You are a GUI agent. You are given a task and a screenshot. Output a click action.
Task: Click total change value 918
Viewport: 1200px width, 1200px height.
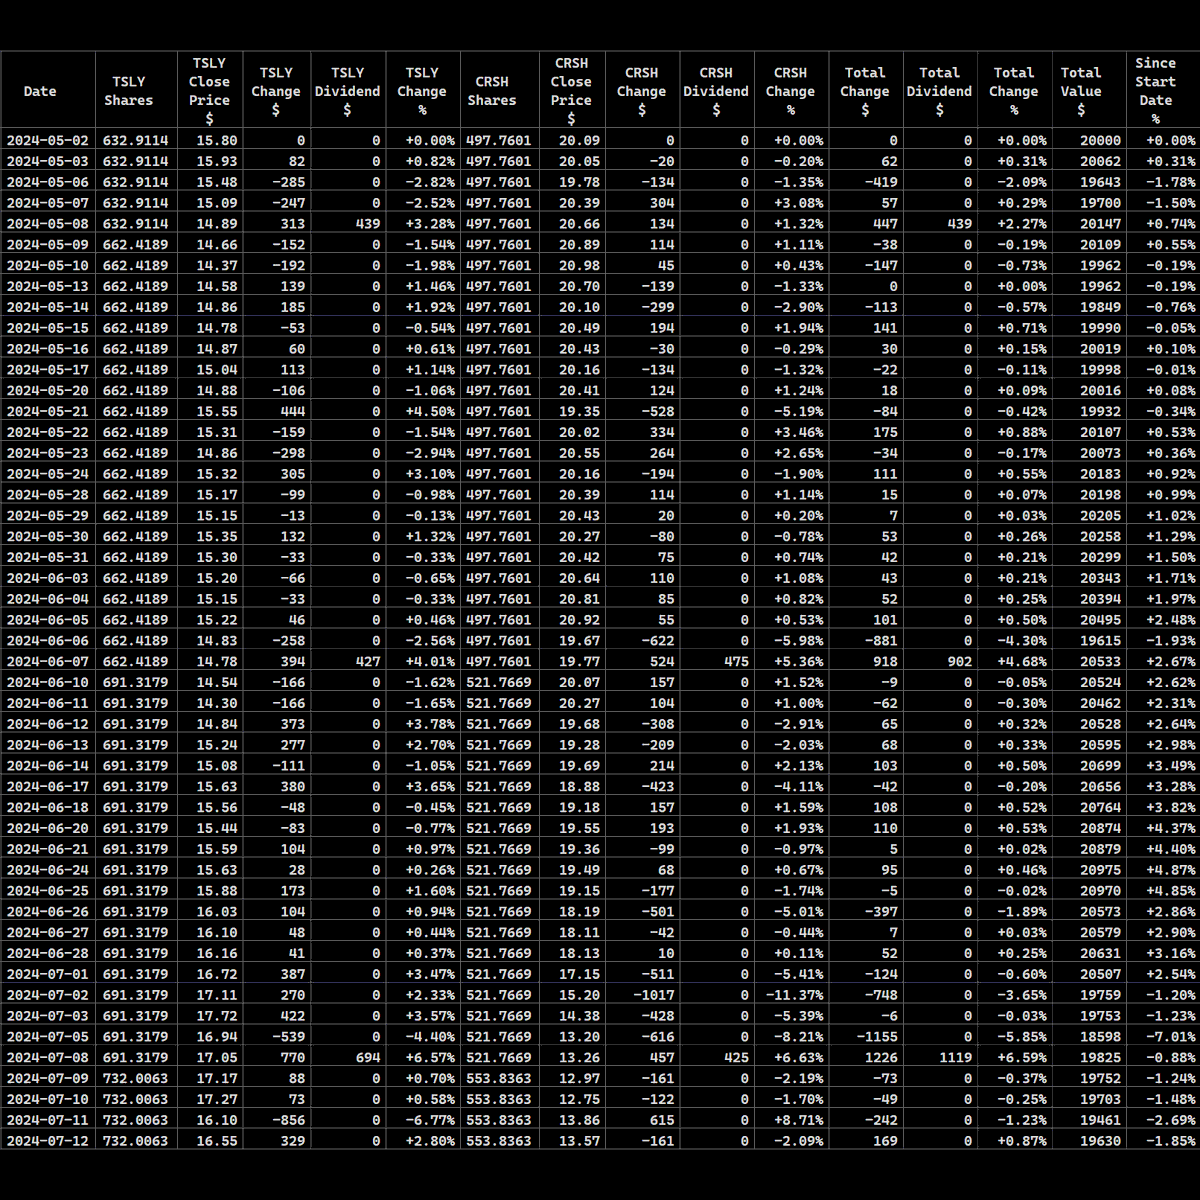(x=886, y=662)
